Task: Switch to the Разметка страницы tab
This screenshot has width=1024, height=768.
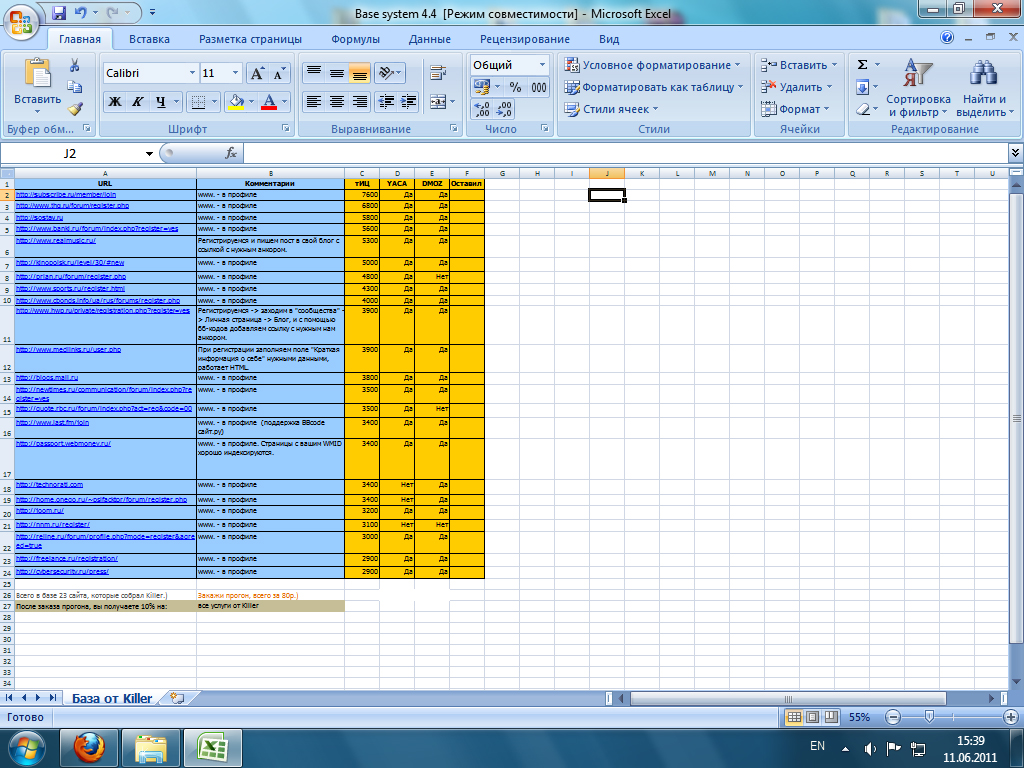Action: coord(250,39)
